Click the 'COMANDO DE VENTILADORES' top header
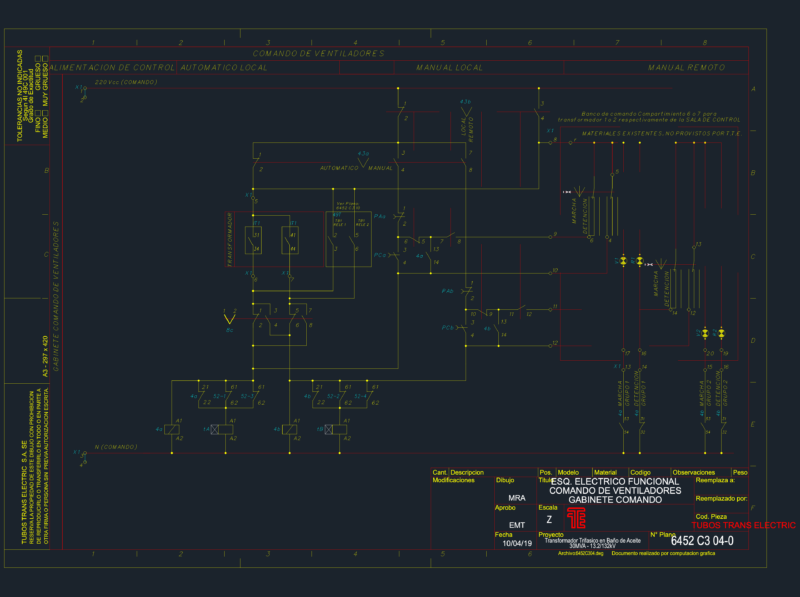Image resolution: width=800 pixels, height=597 pixels. pos(318,54)
